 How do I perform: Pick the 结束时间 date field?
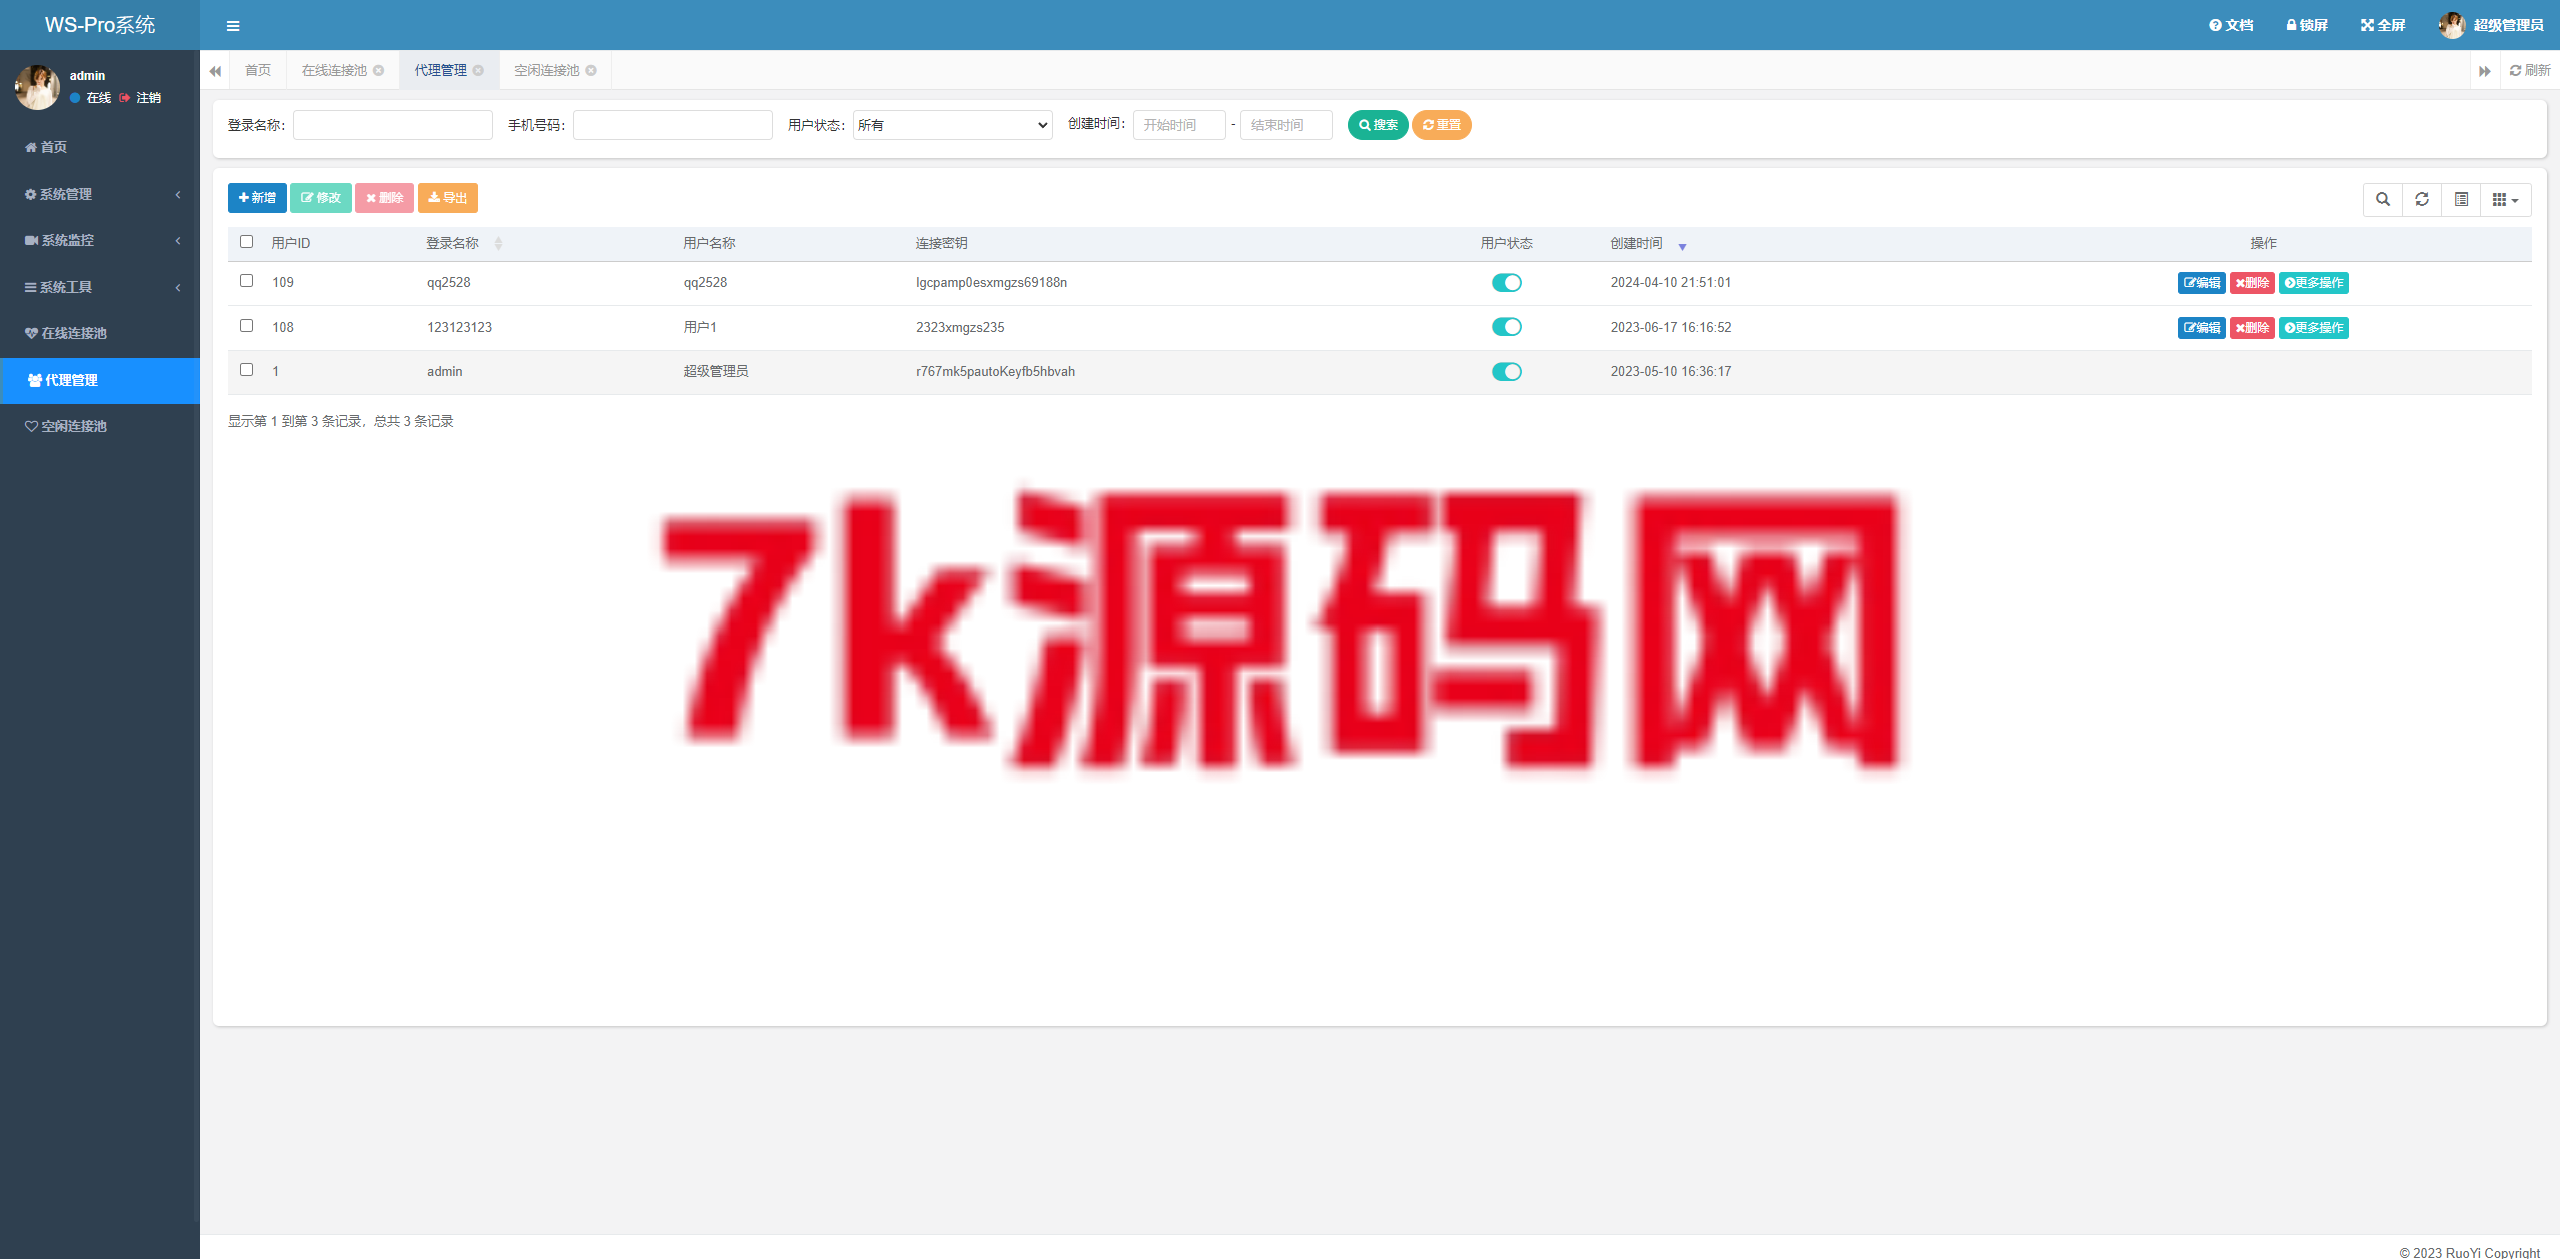point(1286,125)
